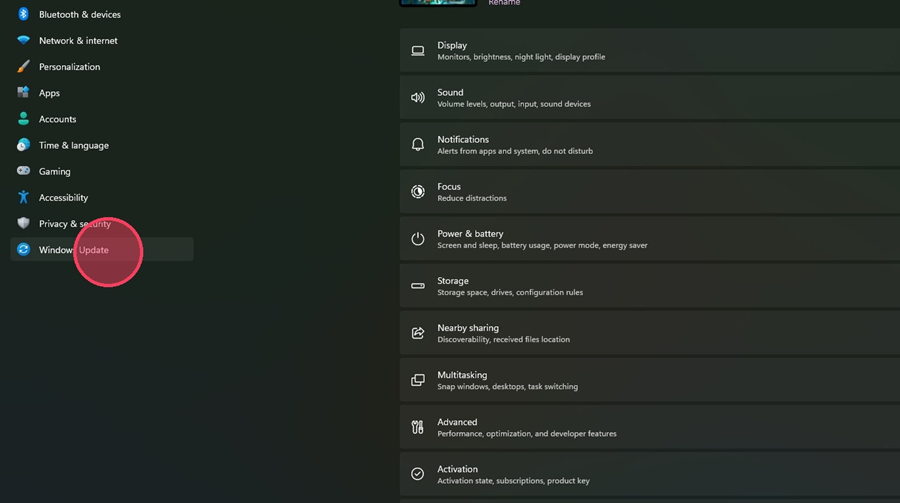Click "Performance, optimization, and developer features" text
Image resolution: width=900 pixels, height=503 pixels.
click(x=527, y=434)
